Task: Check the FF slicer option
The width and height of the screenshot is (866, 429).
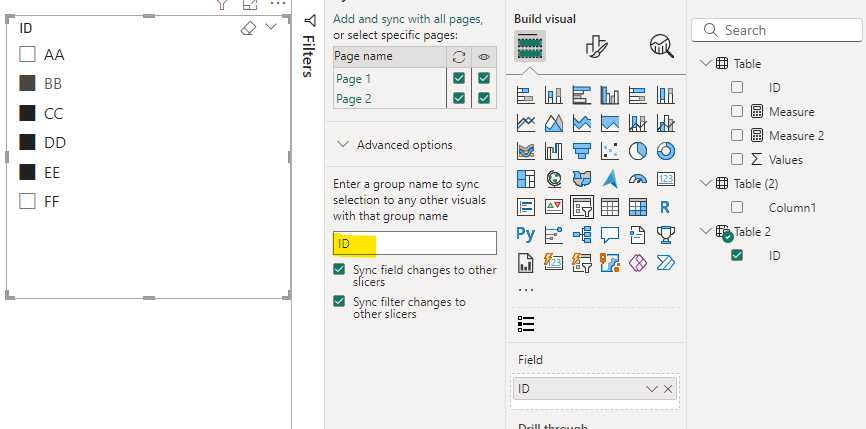Action: tap(27, 202)
